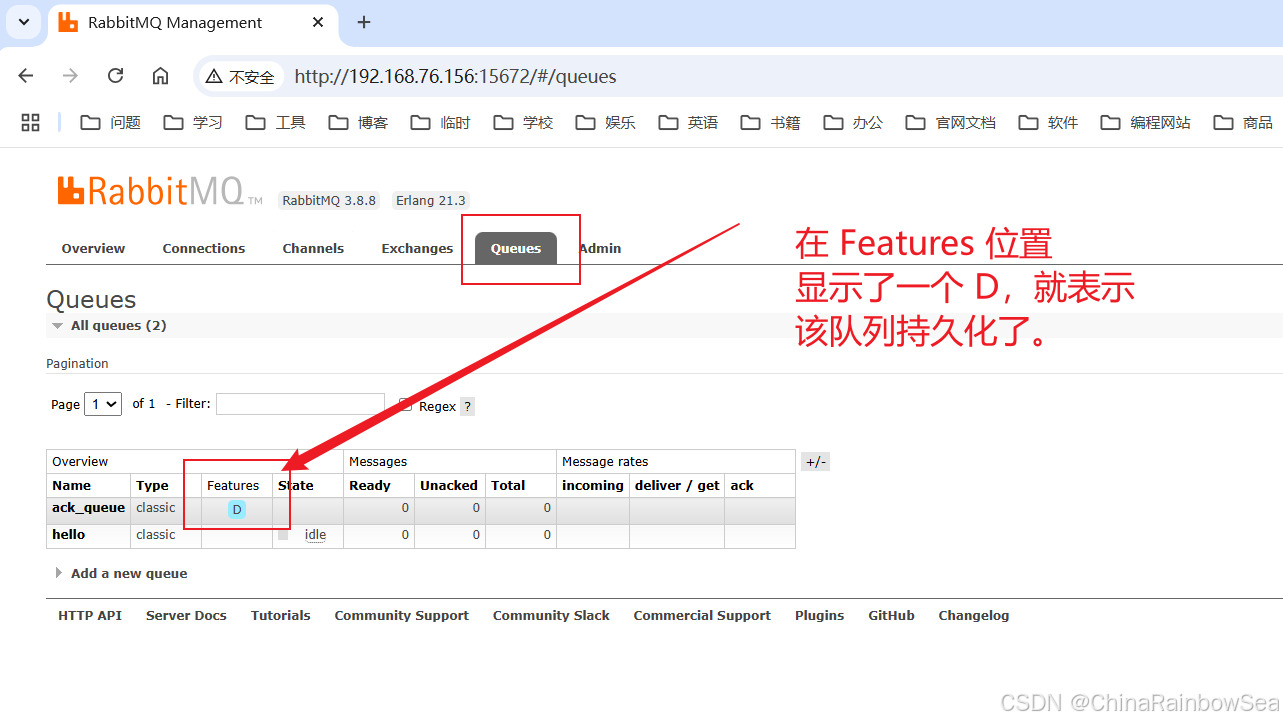Open the 编程网站 bookmark folder
1283x724 pixels.
1146,122
